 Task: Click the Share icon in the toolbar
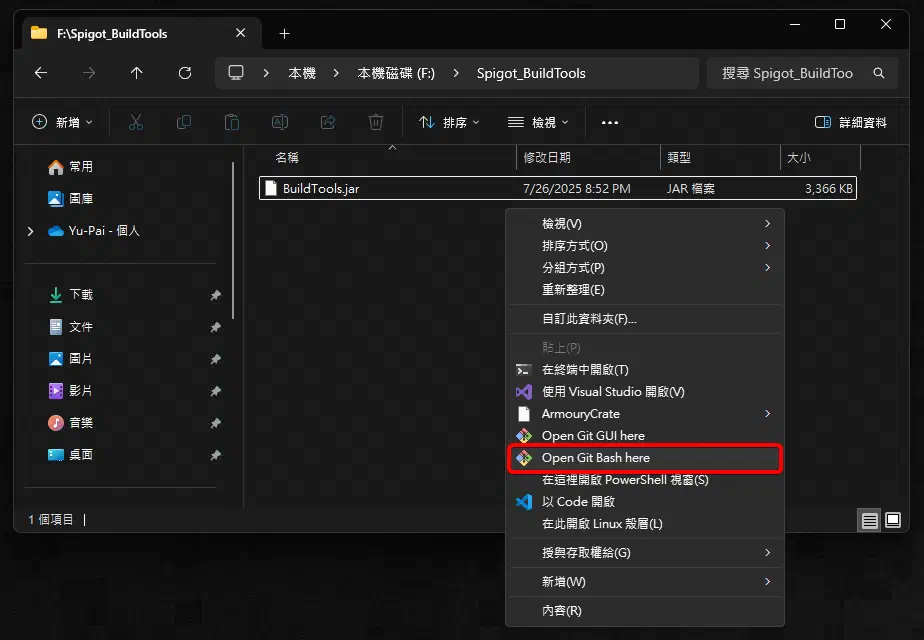click(327, 123)
